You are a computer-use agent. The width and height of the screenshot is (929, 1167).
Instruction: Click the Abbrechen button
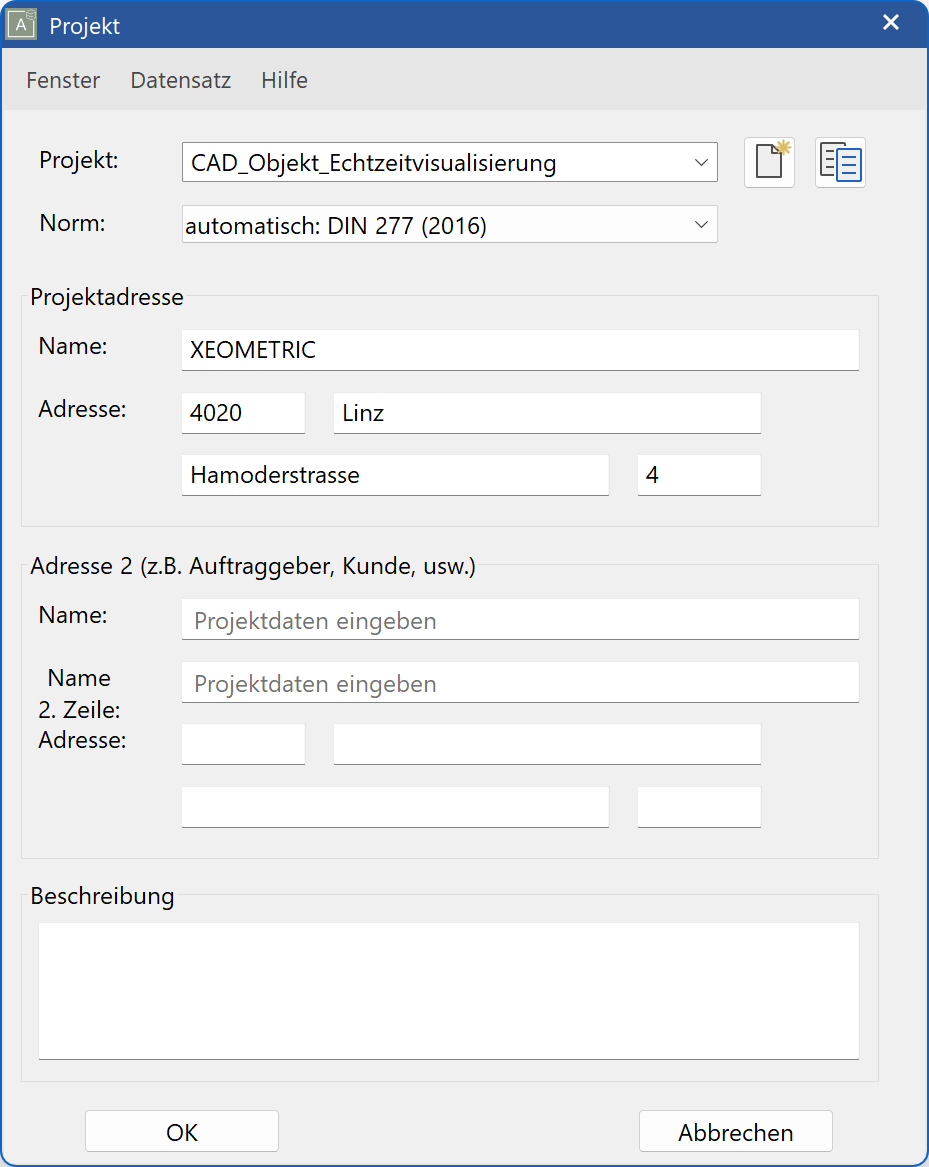click(735, 1132)
